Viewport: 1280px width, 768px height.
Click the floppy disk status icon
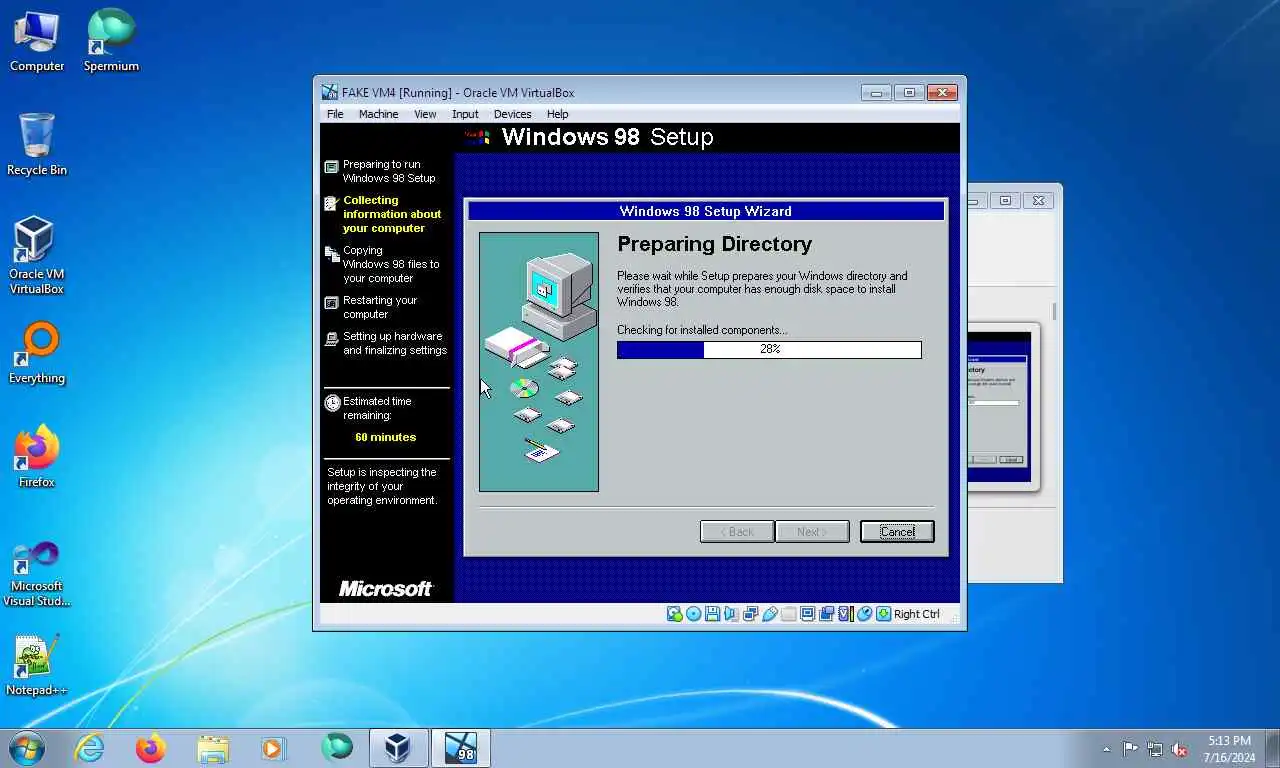coord(713,614)
